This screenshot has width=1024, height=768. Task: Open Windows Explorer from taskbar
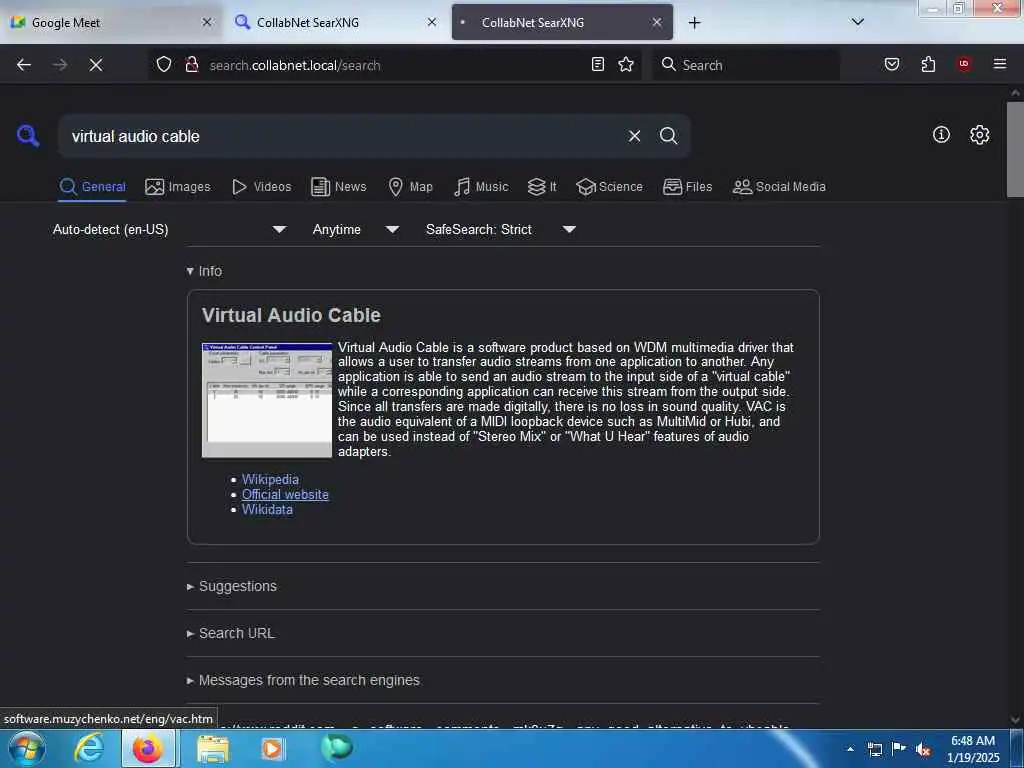tap(212, 749)
